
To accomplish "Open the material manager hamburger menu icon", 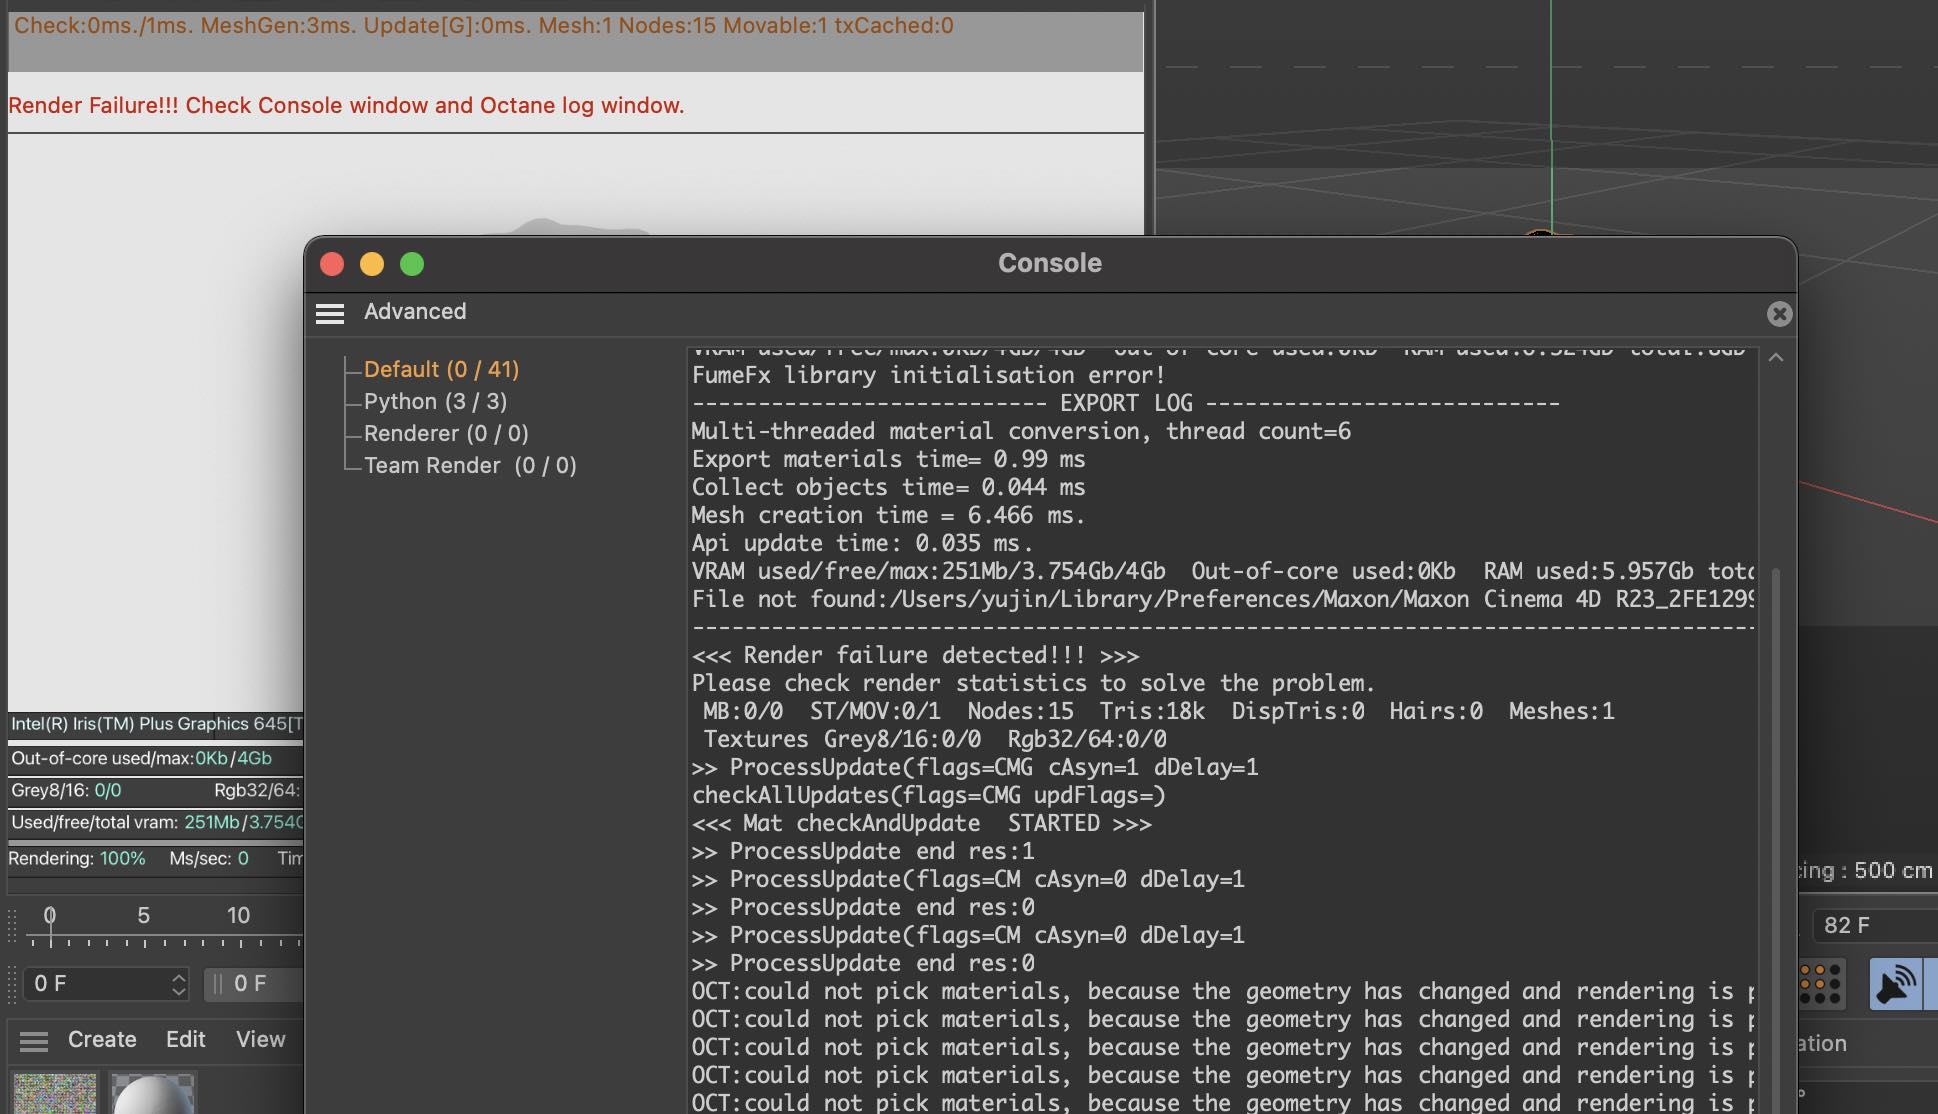I will click(34, 1041).
